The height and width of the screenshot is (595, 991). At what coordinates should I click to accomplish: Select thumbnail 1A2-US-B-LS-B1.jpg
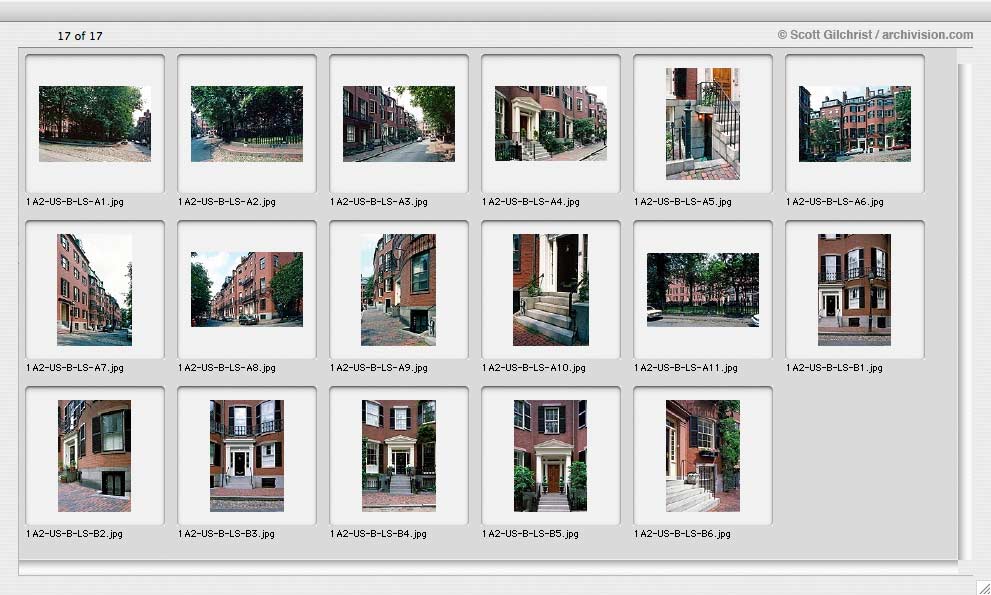(x=854, y=290)
